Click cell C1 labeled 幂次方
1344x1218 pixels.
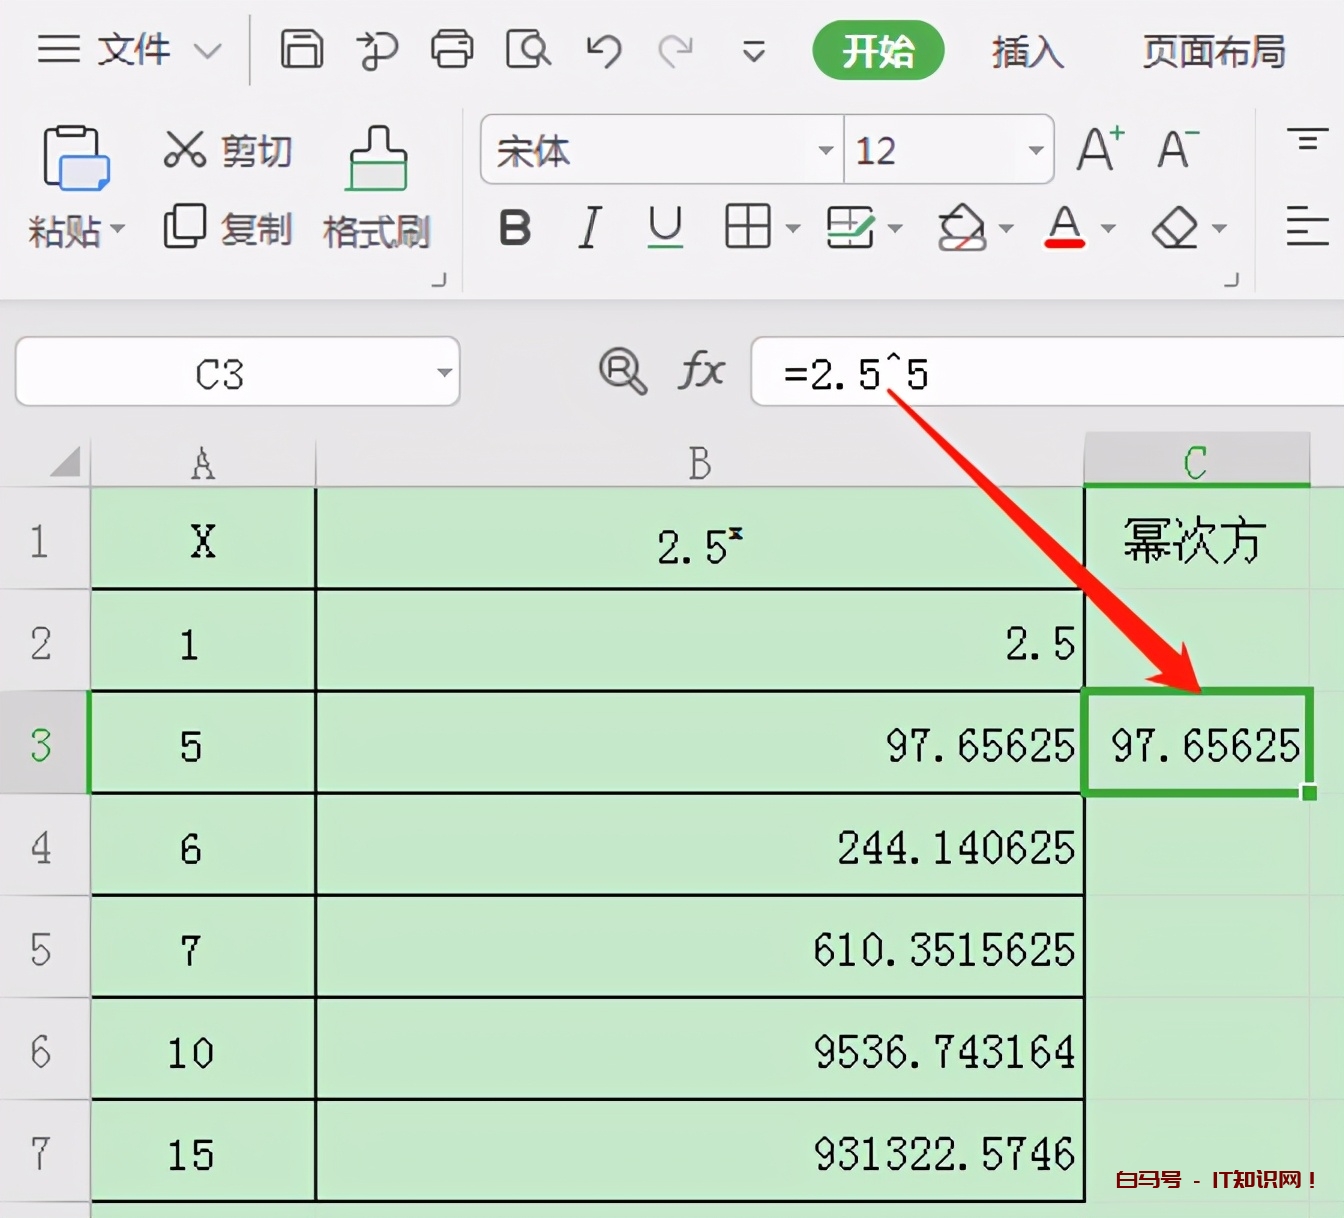point(1197,540)
